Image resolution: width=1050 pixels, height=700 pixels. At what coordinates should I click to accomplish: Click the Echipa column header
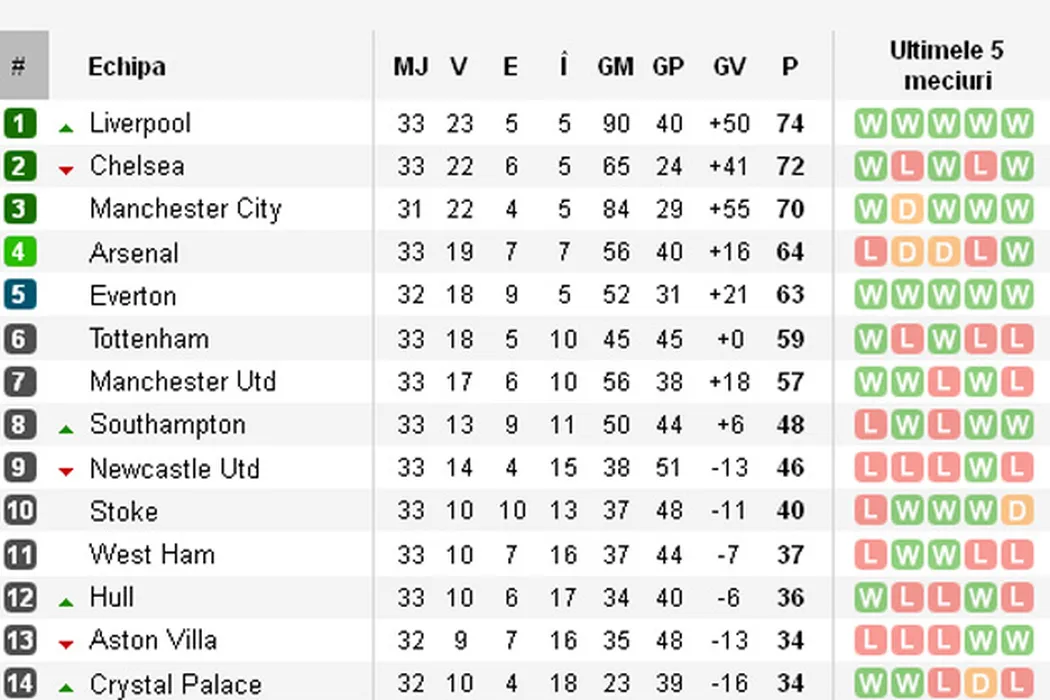click(x=126, y=67)
